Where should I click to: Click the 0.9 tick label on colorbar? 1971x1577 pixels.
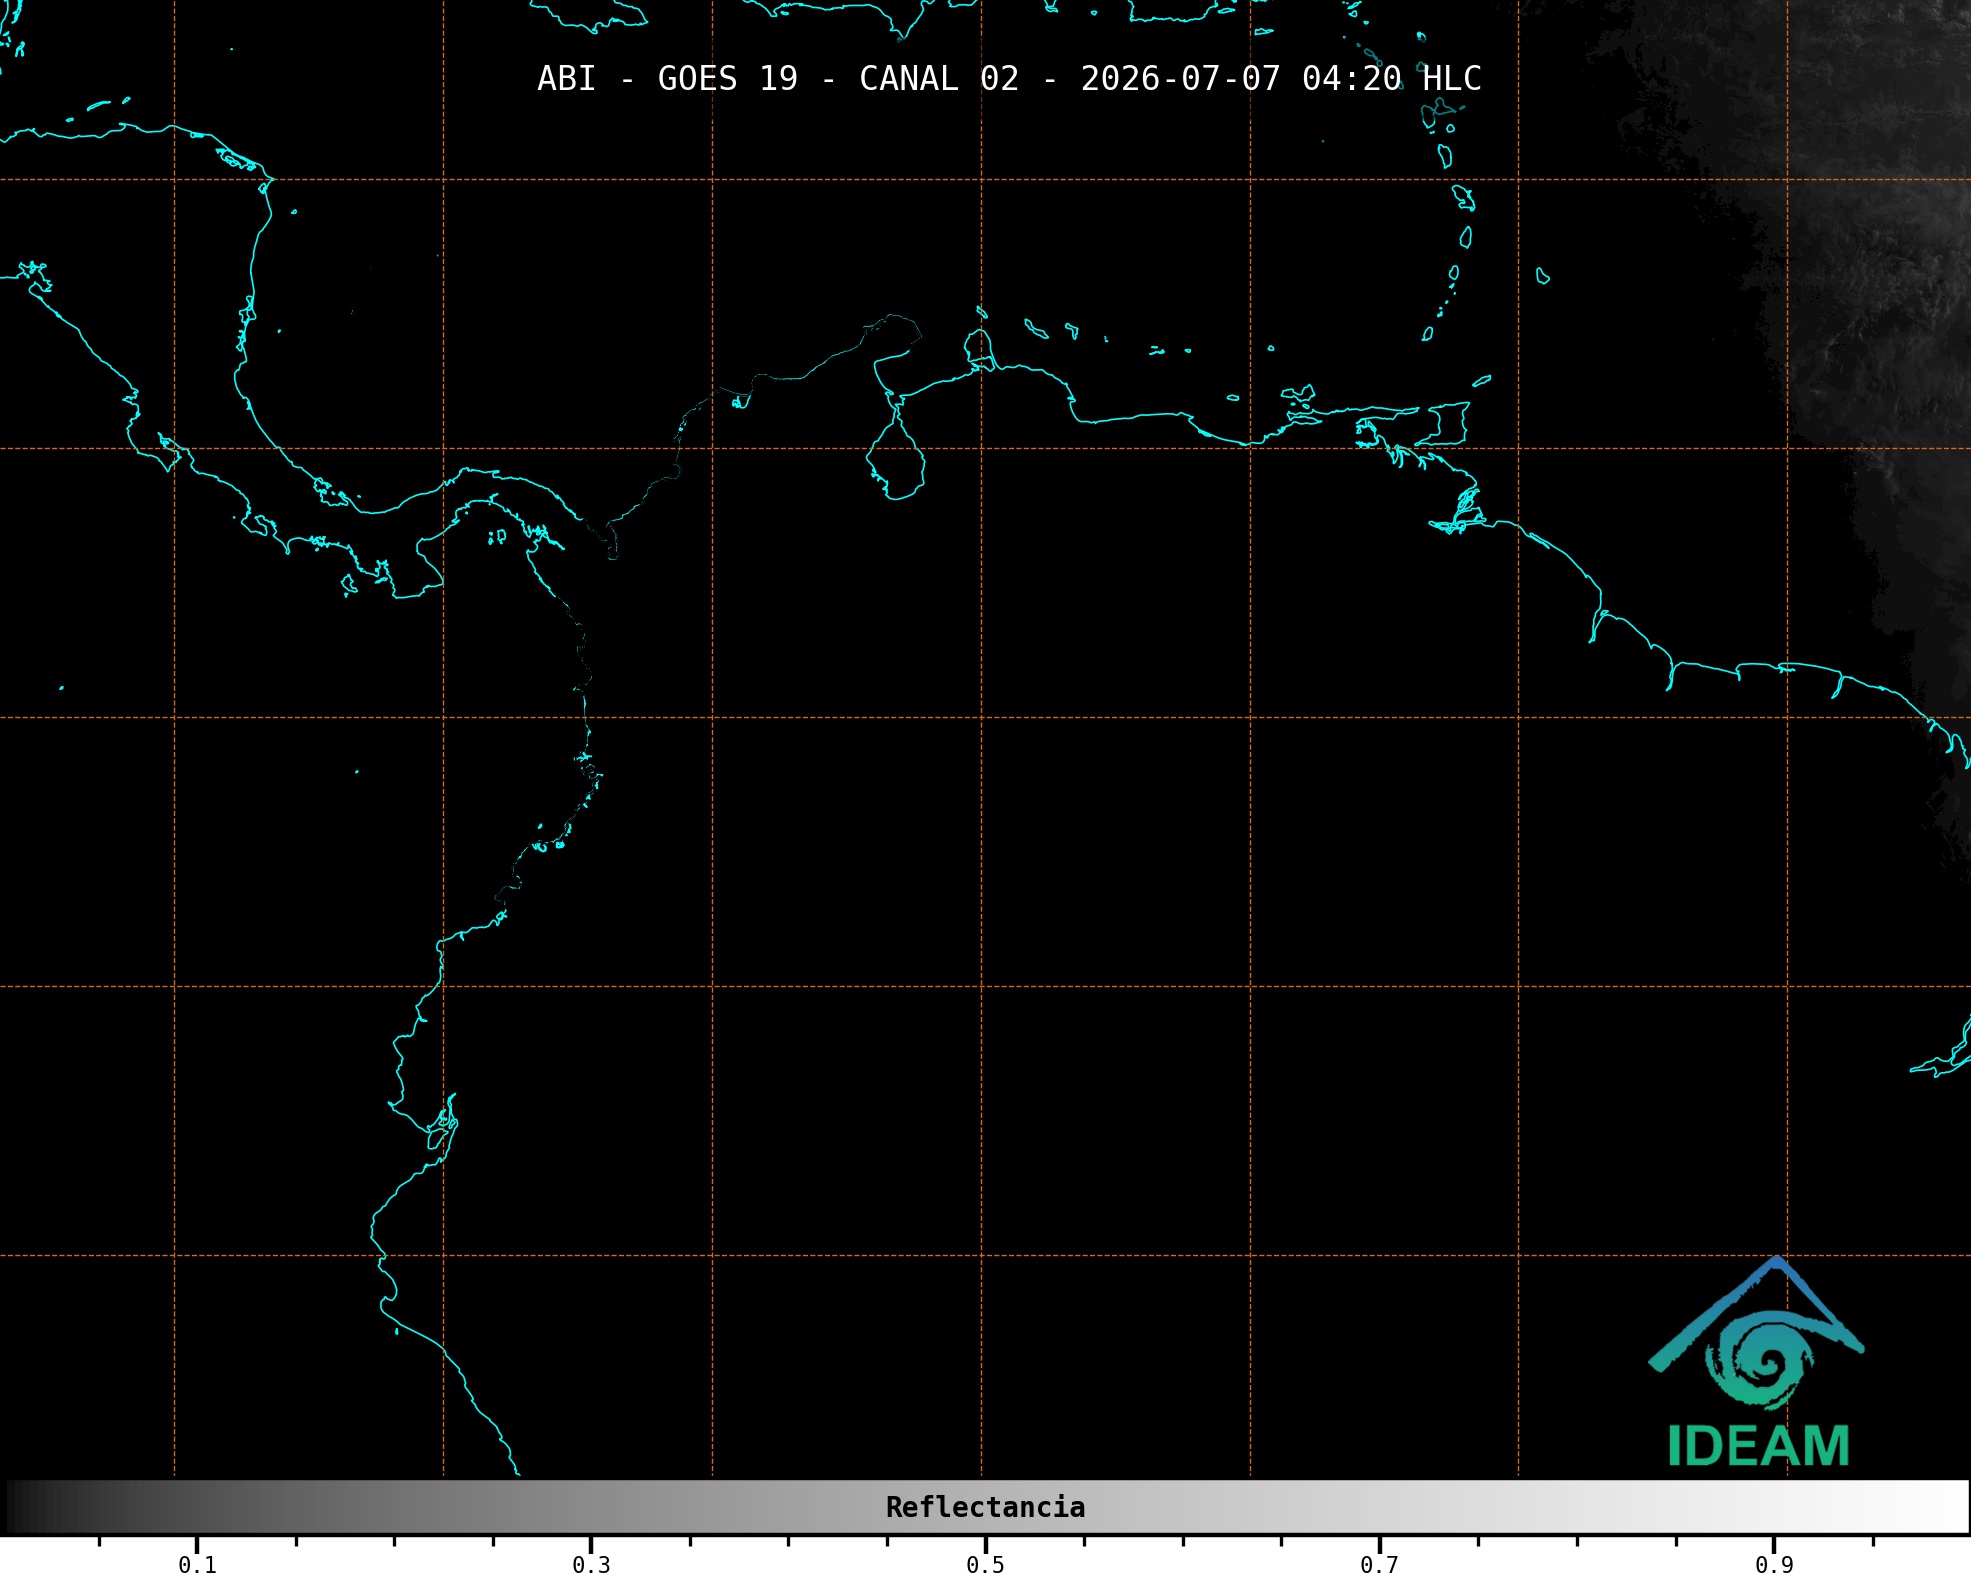[x=1774, y=1564]
